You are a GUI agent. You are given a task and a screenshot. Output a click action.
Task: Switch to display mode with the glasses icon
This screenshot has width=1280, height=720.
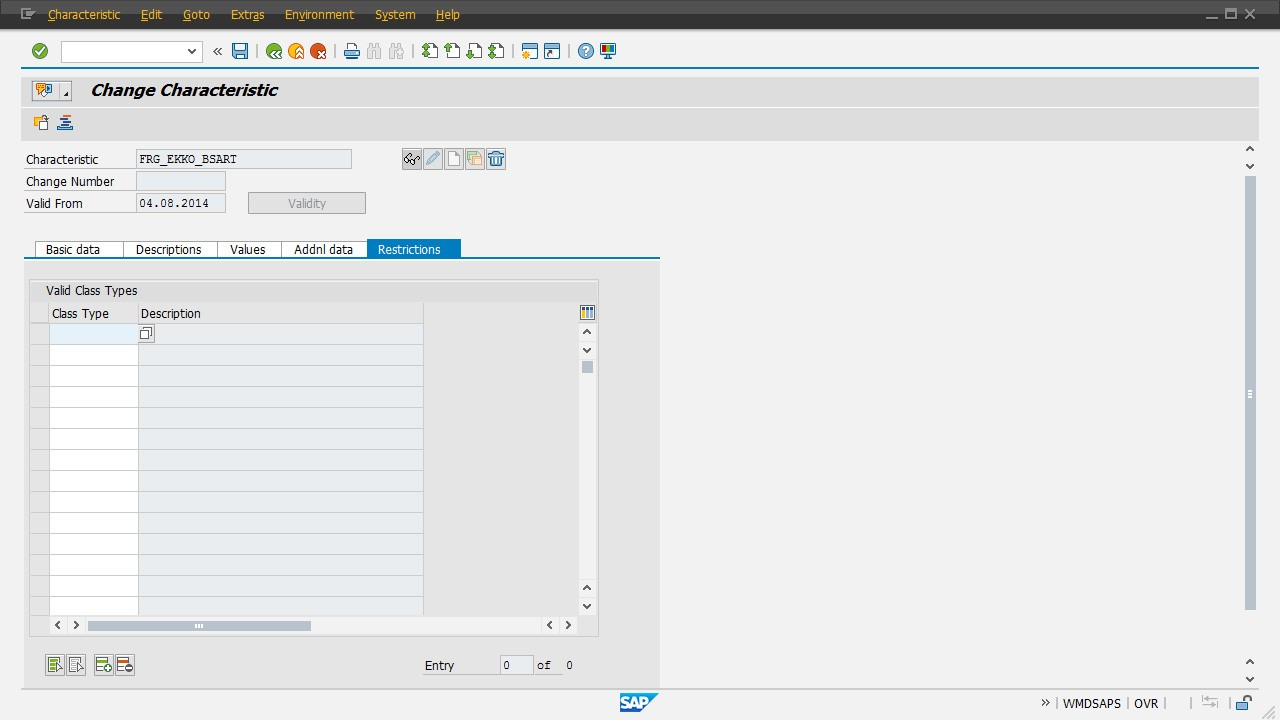[x=411, y=159]
